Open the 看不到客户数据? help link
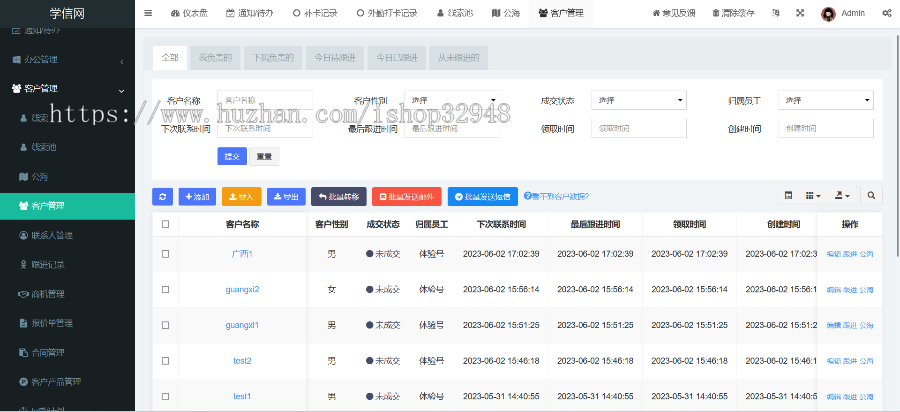 (x=557, y=196)
